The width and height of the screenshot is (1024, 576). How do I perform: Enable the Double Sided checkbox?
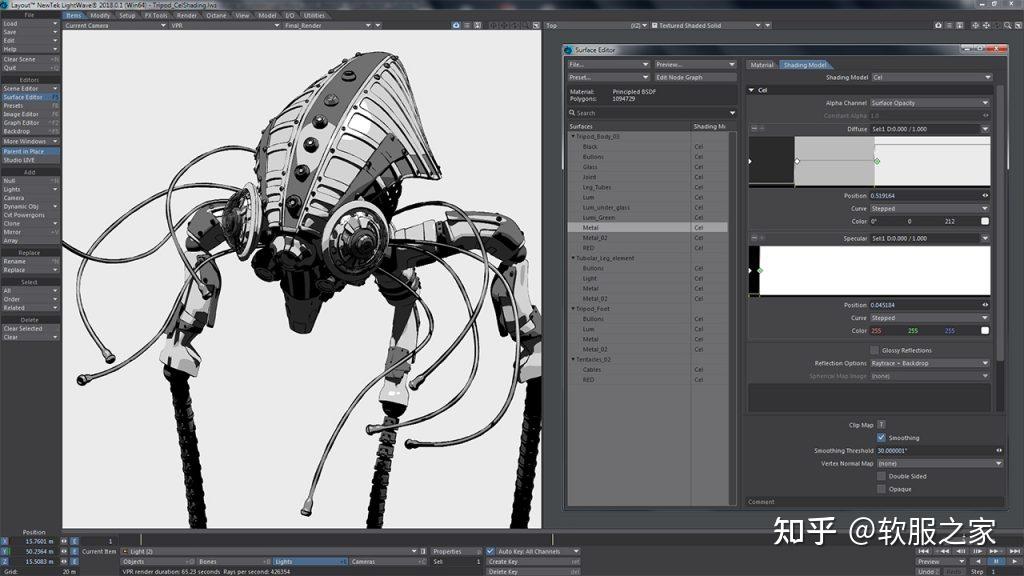881,476
